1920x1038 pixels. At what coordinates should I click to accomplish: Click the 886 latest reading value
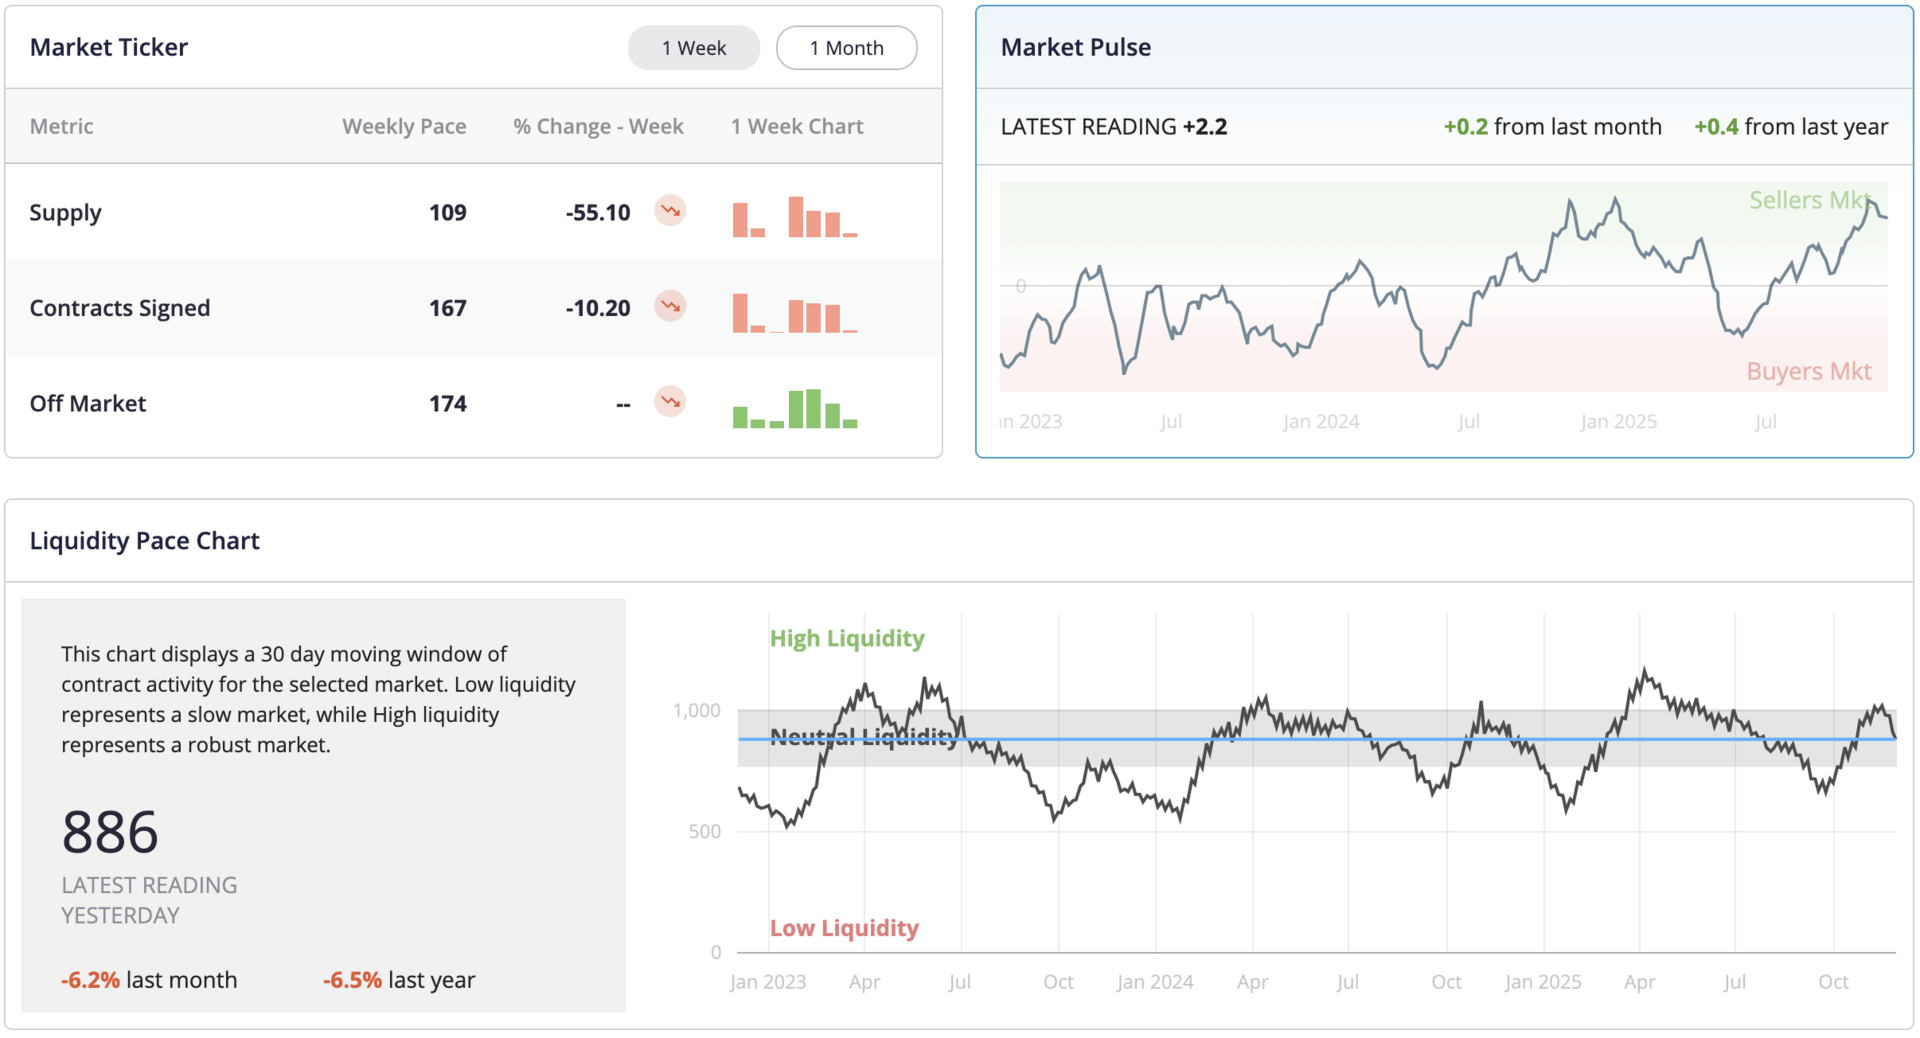click(110, 832)
